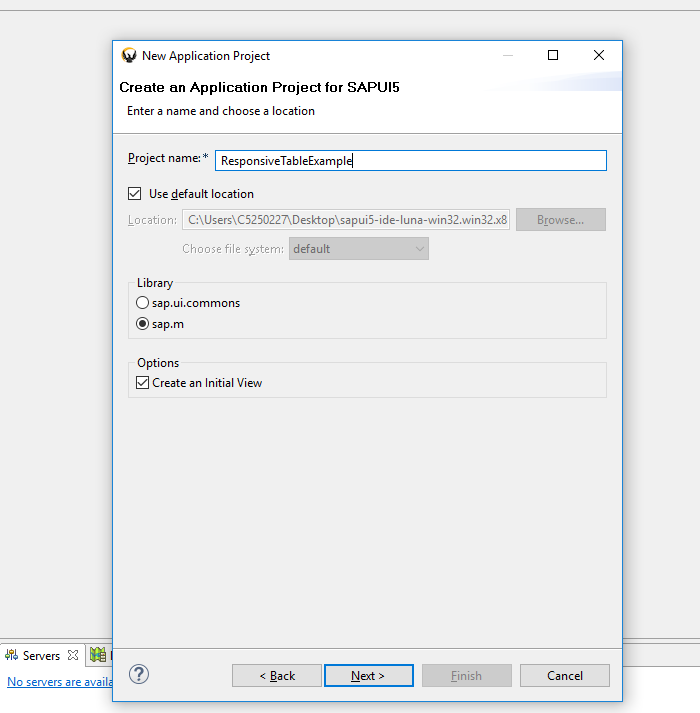The height and width of the screenshot is (713, 700).
Task: Click the Back button
Action: [277, 676]
